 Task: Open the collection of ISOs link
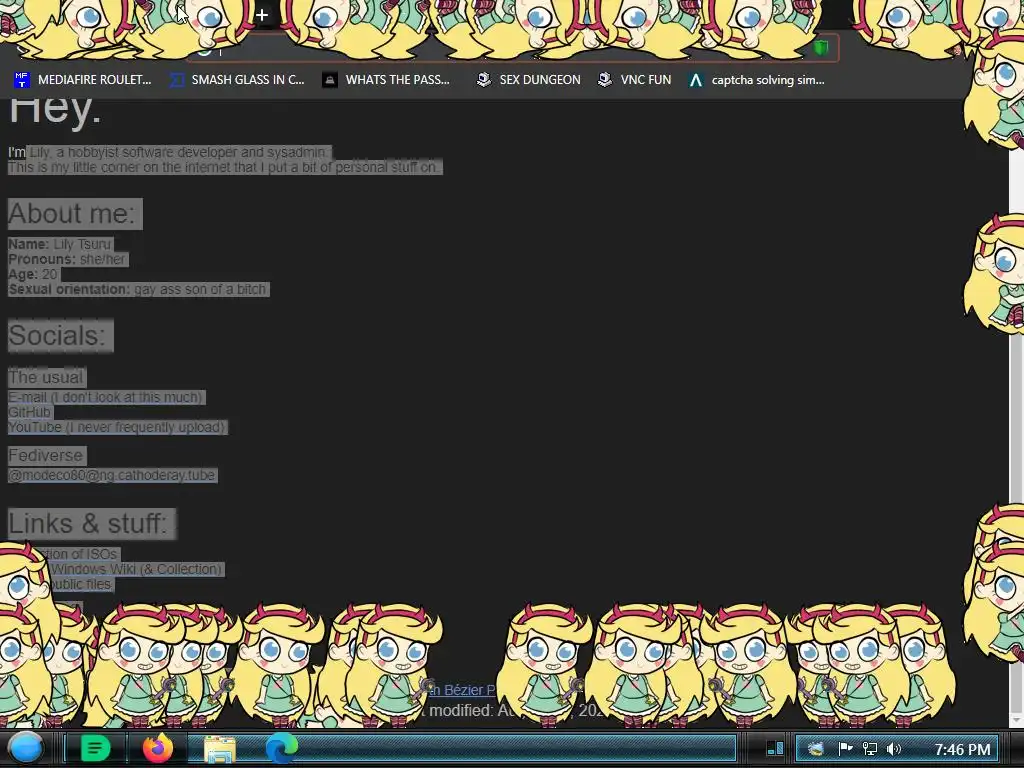tap(80, 554)
